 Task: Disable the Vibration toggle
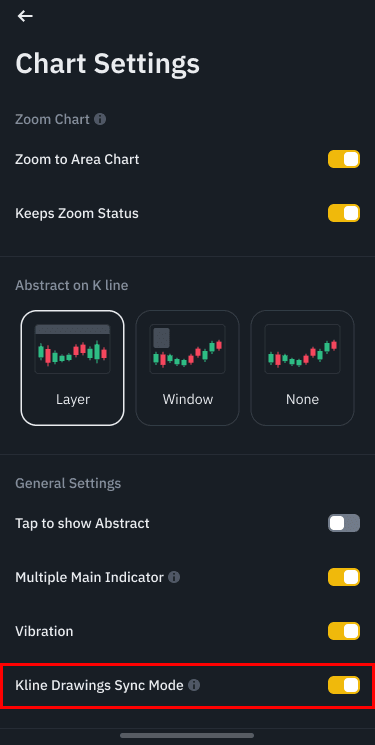tap(344, 631)
